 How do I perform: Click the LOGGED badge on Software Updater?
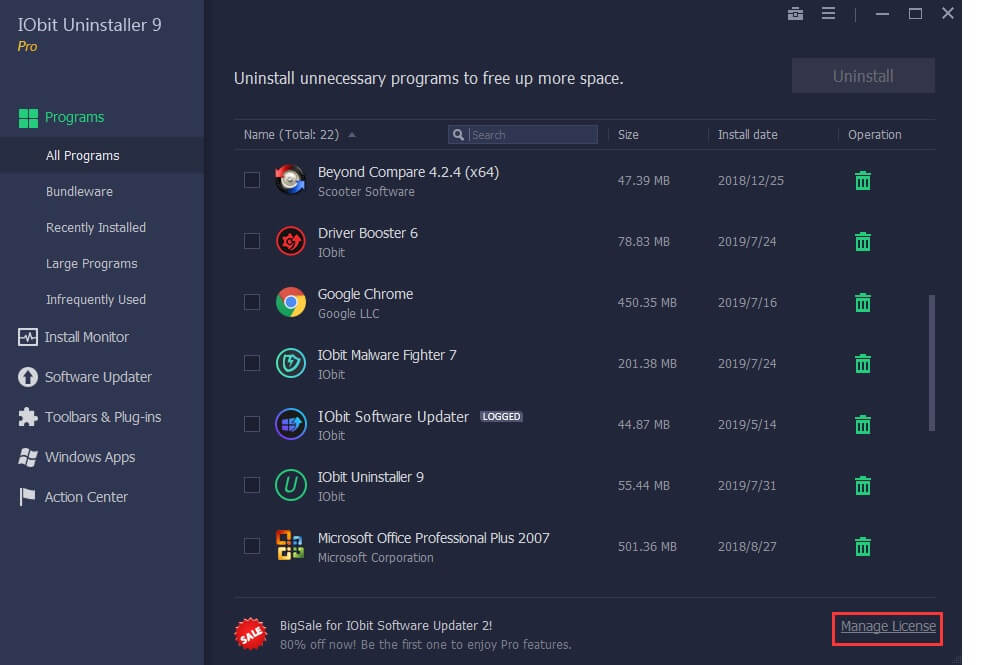pyautogui.click(x=501, y=417)
